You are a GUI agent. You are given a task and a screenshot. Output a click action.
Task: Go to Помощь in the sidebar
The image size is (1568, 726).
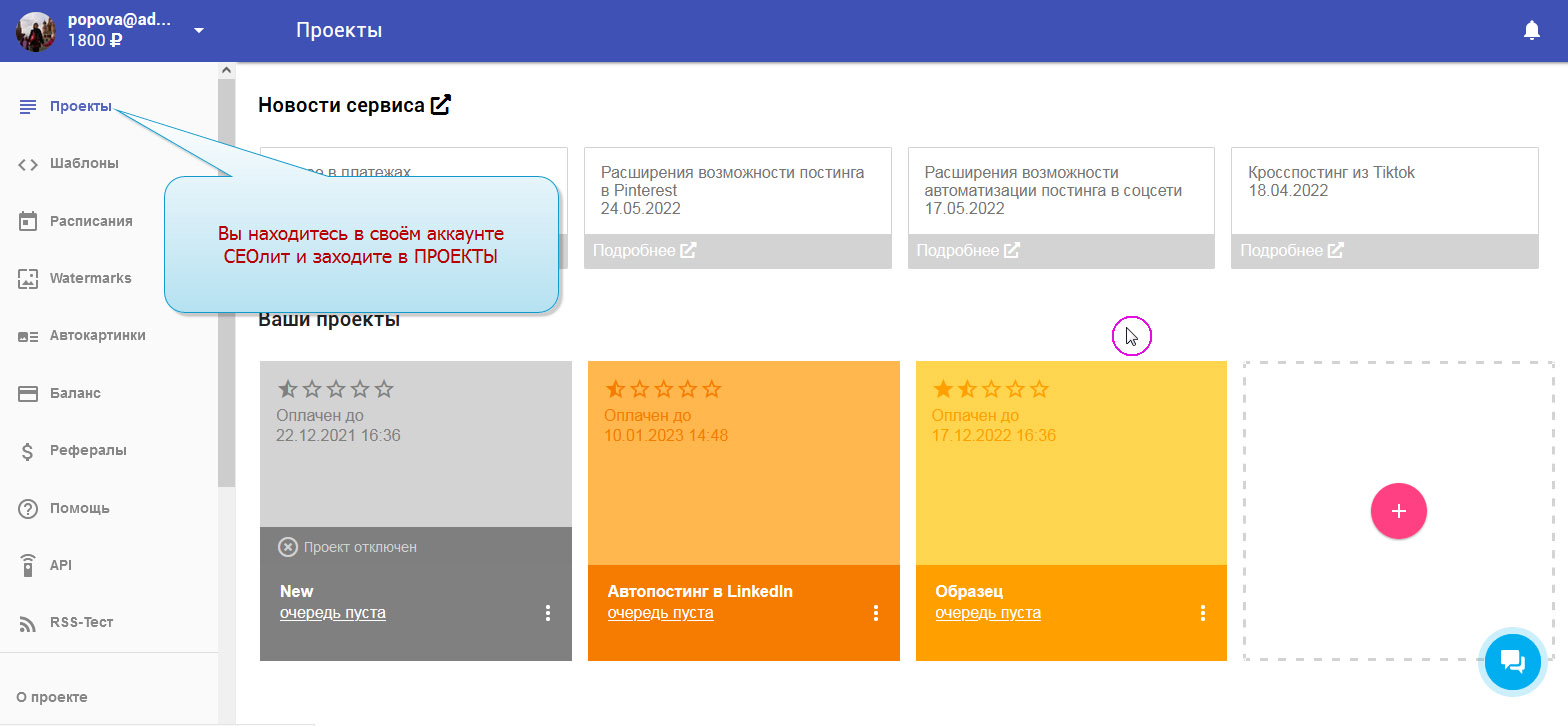click(x=80, y=508)
